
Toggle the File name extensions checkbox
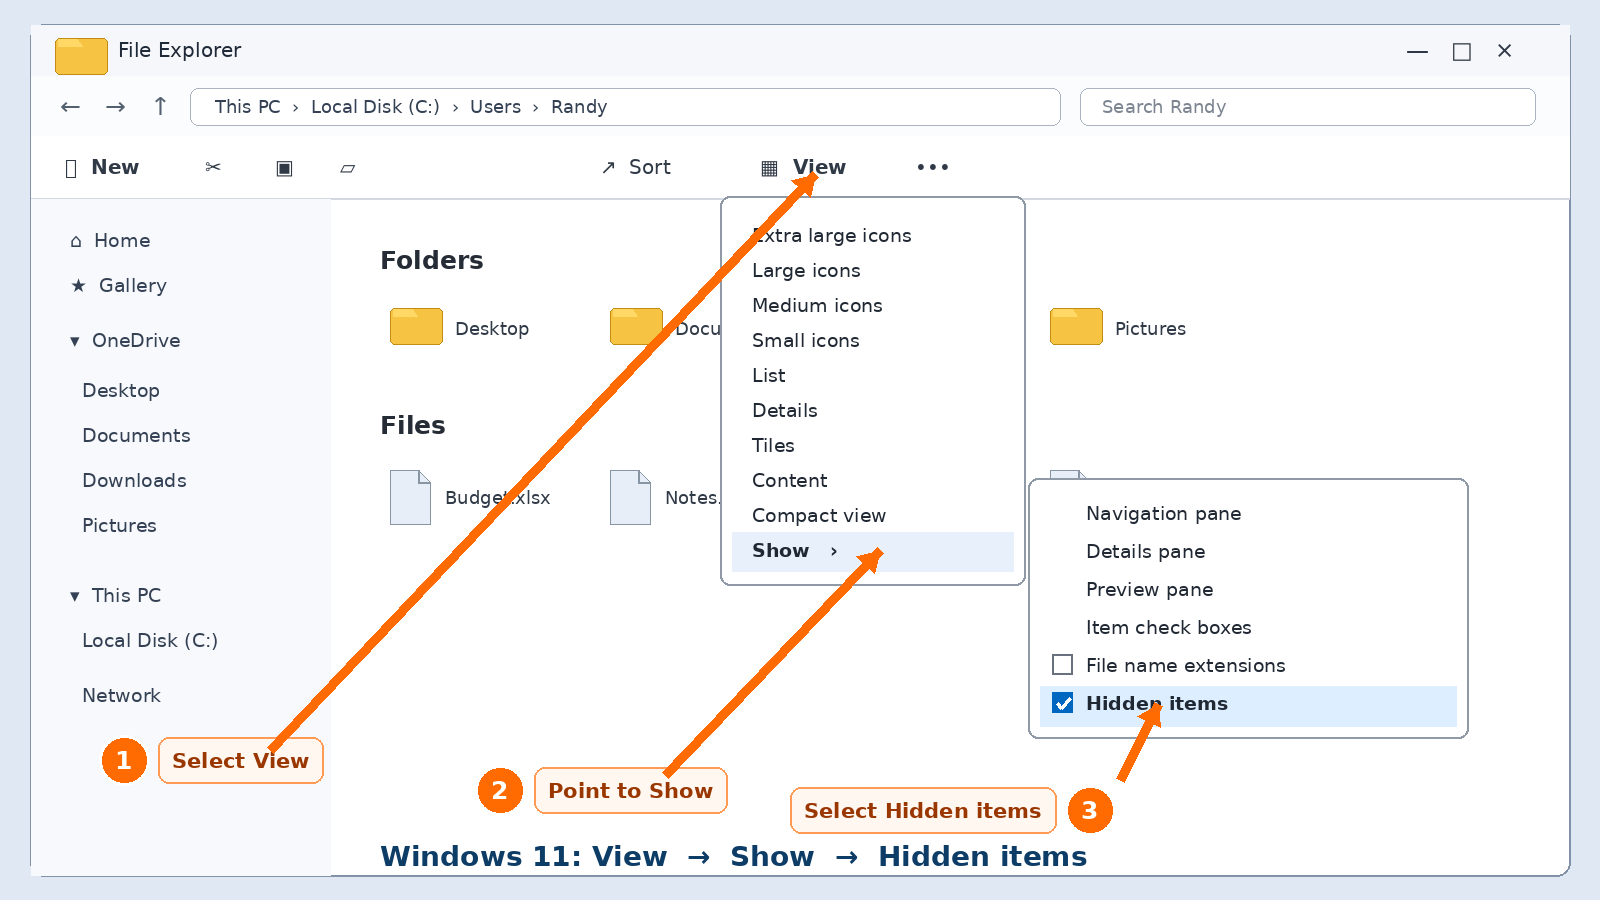1063,665
